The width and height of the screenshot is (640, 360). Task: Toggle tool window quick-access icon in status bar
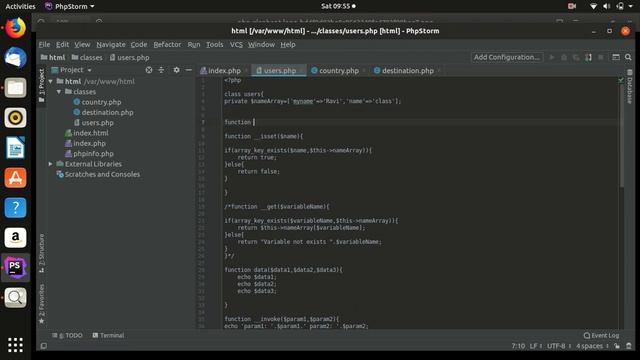(44, 346)
